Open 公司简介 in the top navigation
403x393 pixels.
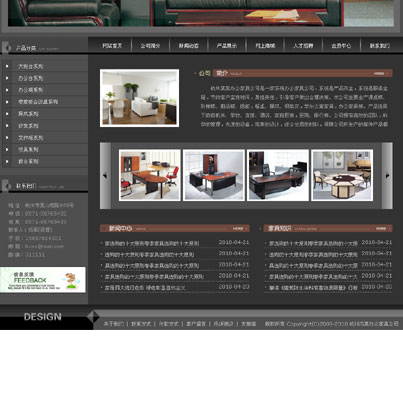(150, 46)
